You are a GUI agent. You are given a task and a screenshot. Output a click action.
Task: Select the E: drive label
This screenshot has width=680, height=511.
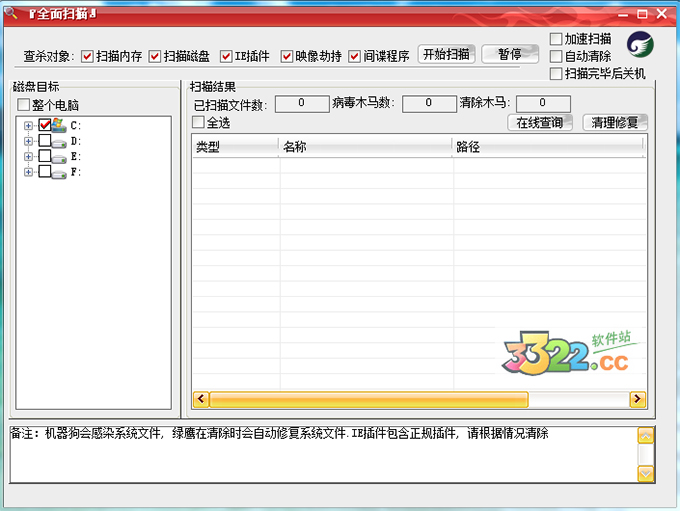pos(75,157)
